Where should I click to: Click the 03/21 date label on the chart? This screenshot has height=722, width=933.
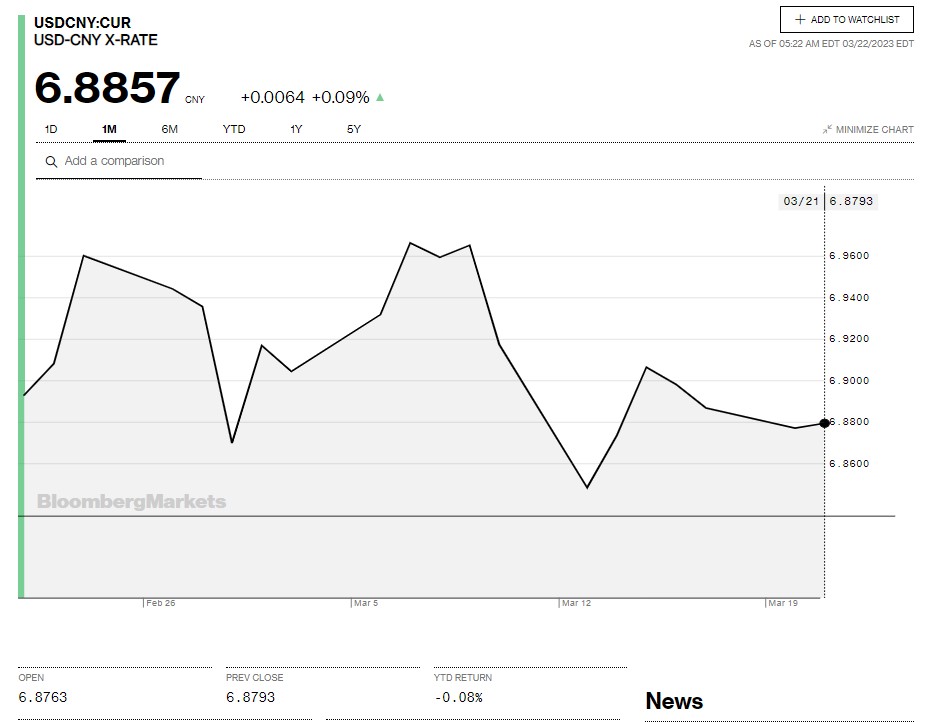tap(801, 201)
